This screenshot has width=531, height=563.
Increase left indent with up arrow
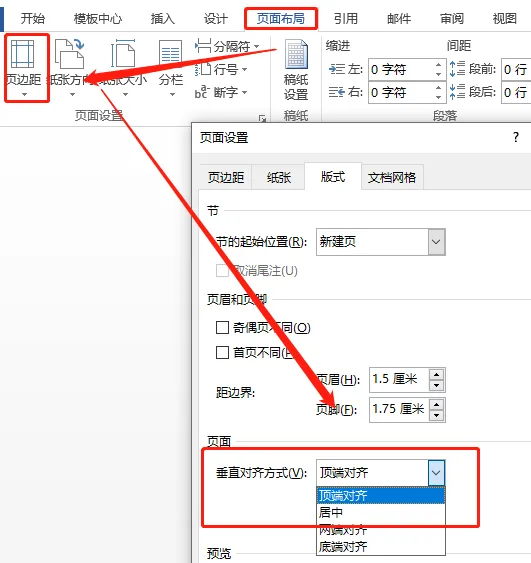tap(438, 65)
